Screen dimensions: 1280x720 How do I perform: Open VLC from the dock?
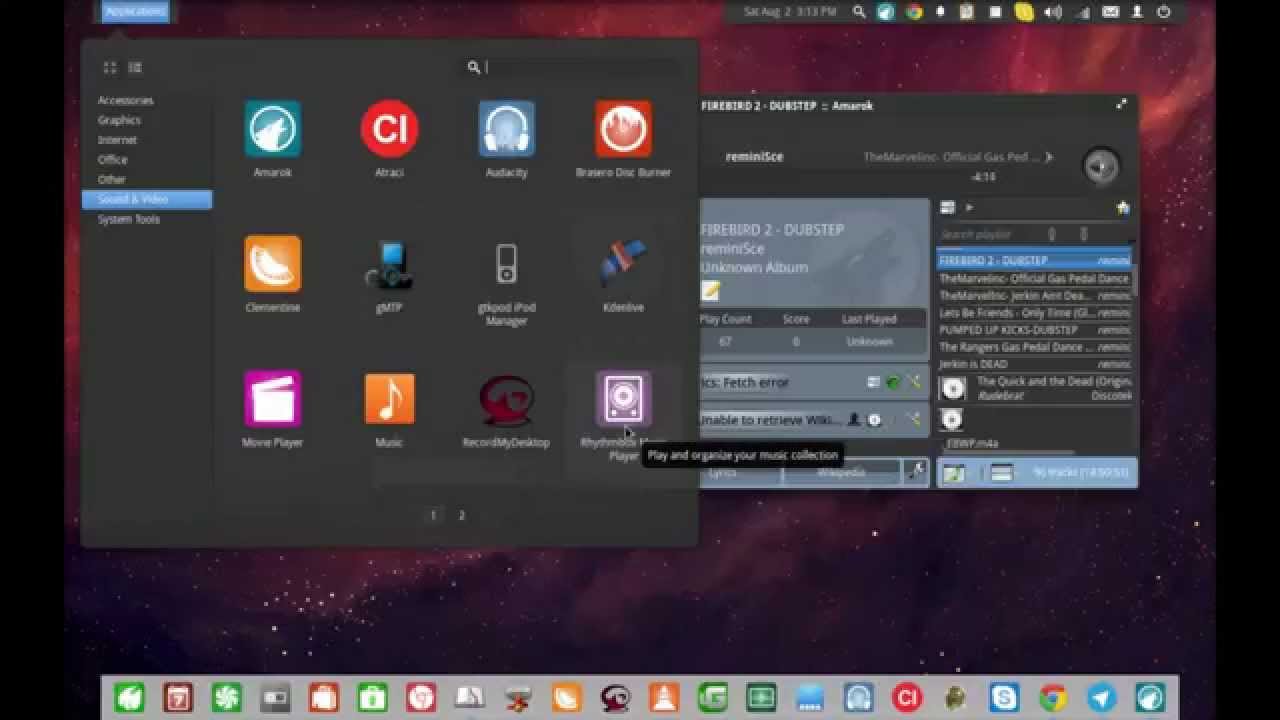[x=664, y=697]
